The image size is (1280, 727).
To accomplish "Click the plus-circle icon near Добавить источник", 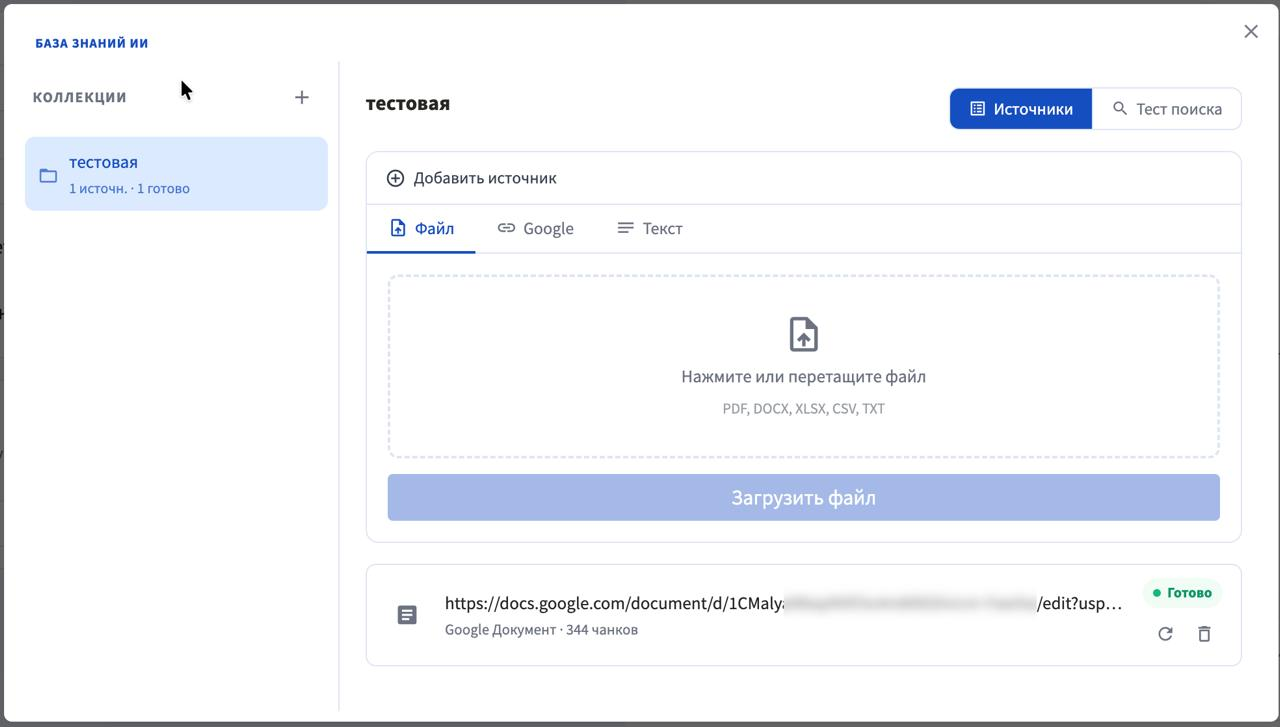I will pos(395,178).
